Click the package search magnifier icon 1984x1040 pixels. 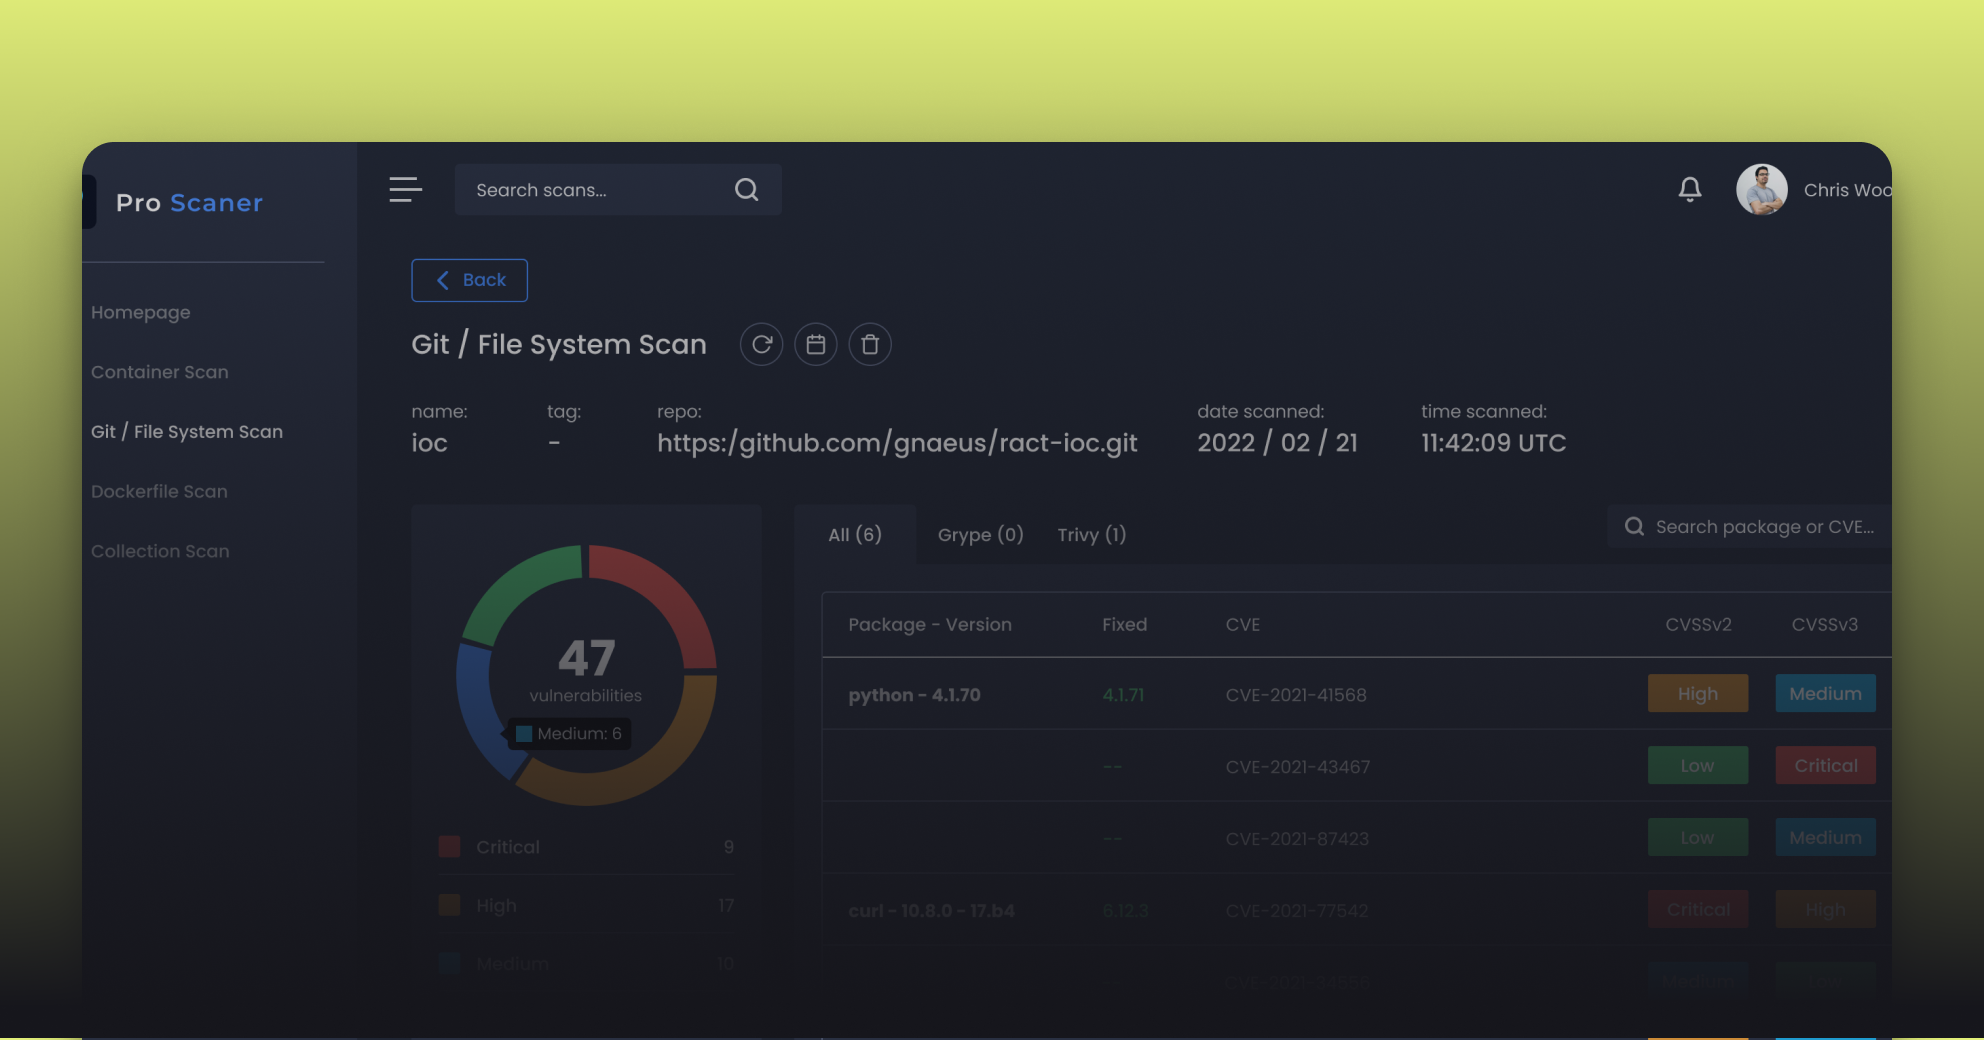(1634, 527)
